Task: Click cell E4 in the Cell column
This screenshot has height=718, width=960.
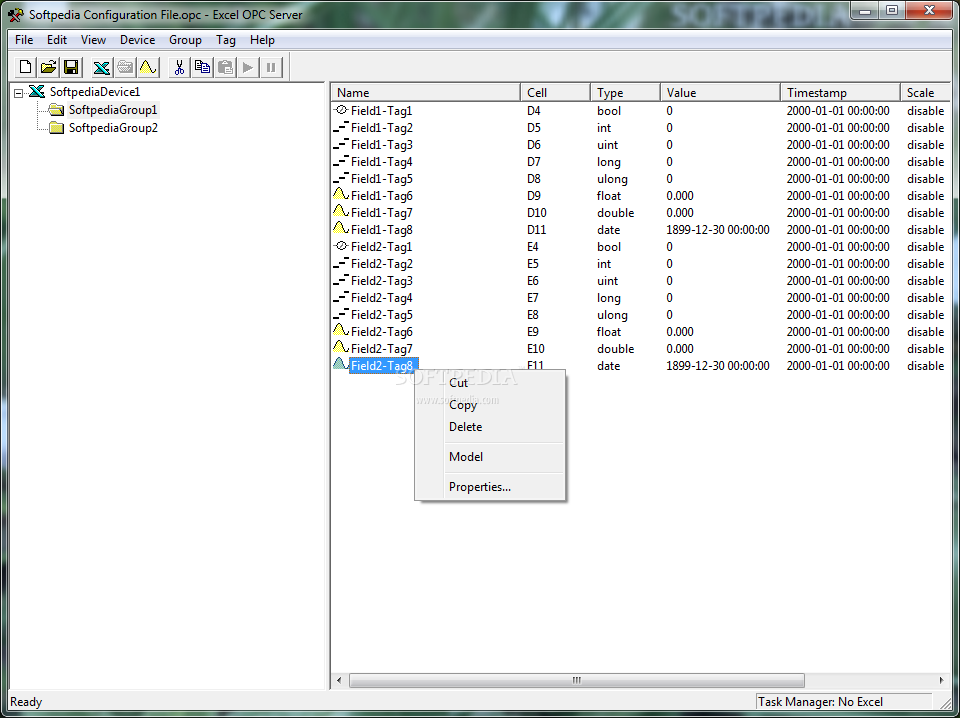Action: [534, 247]
